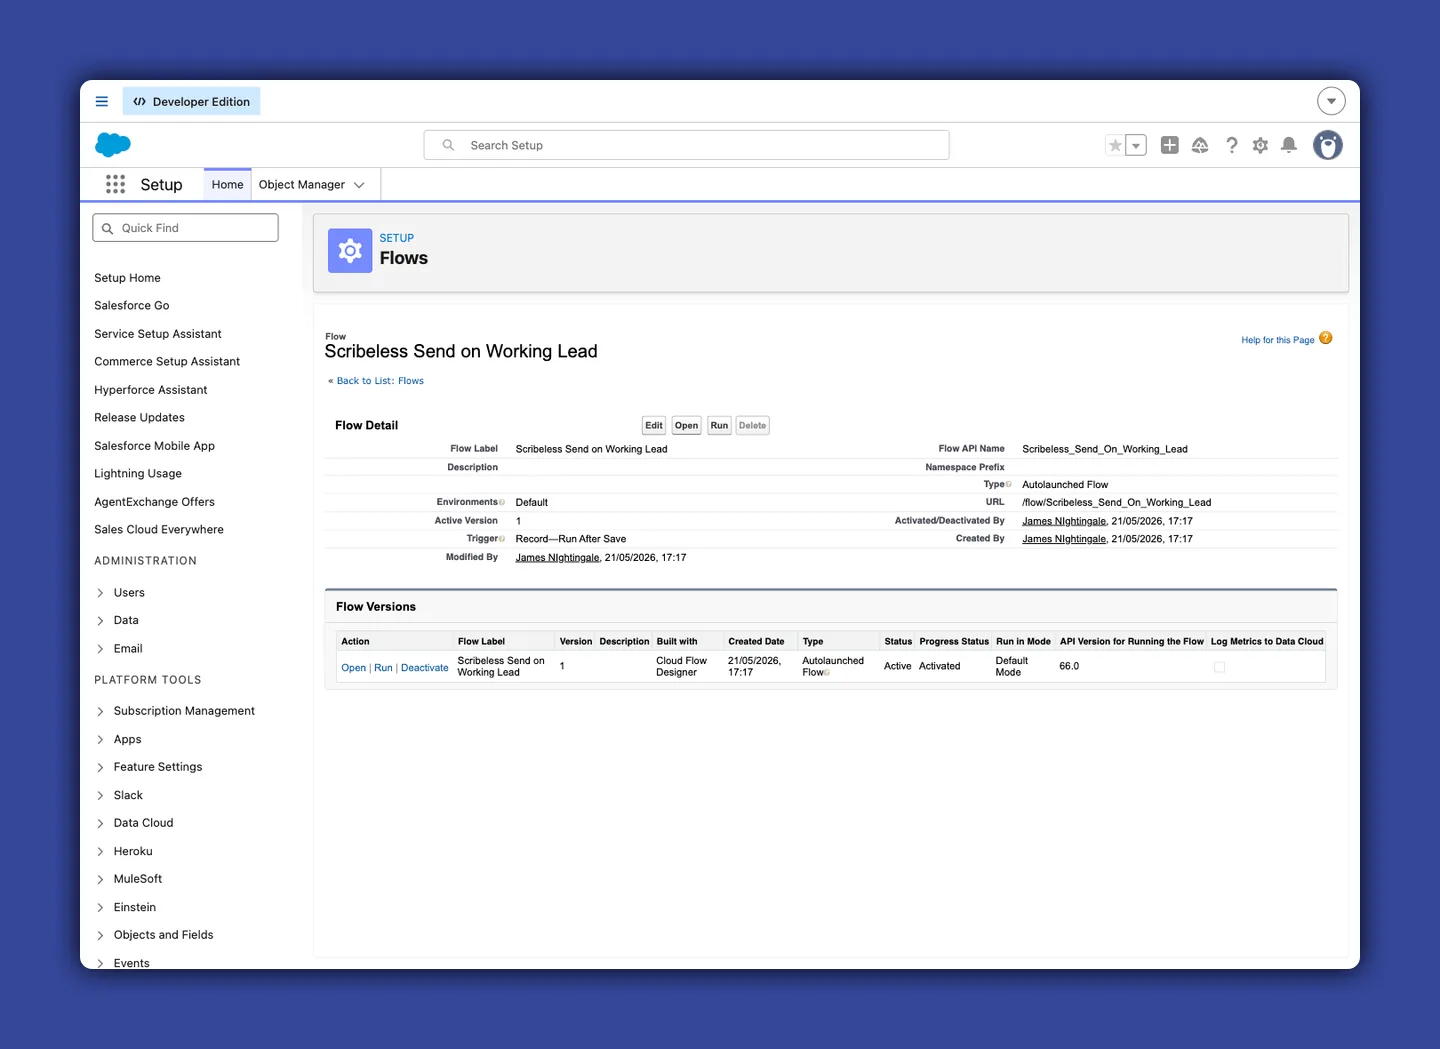The image size is (1440, 1049).
Task: Open Service Setup Assistant
Action: (x=158, y=334)
